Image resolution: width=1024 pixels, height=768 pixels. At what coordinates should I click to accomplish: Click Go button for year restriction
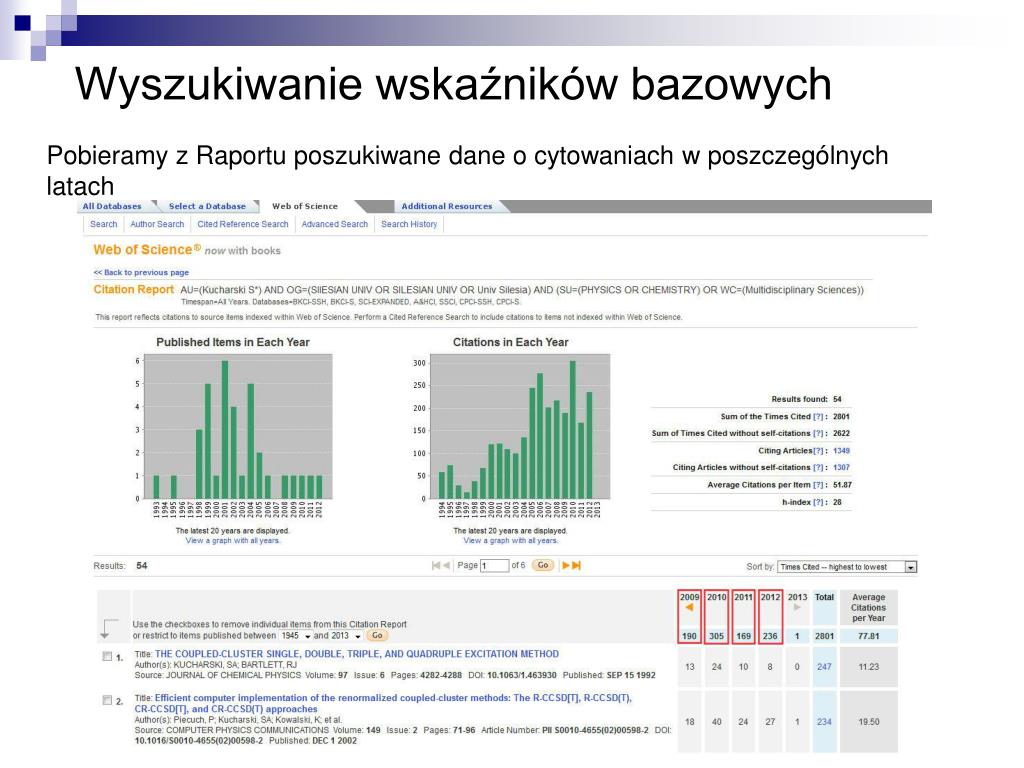pos(377,635)
